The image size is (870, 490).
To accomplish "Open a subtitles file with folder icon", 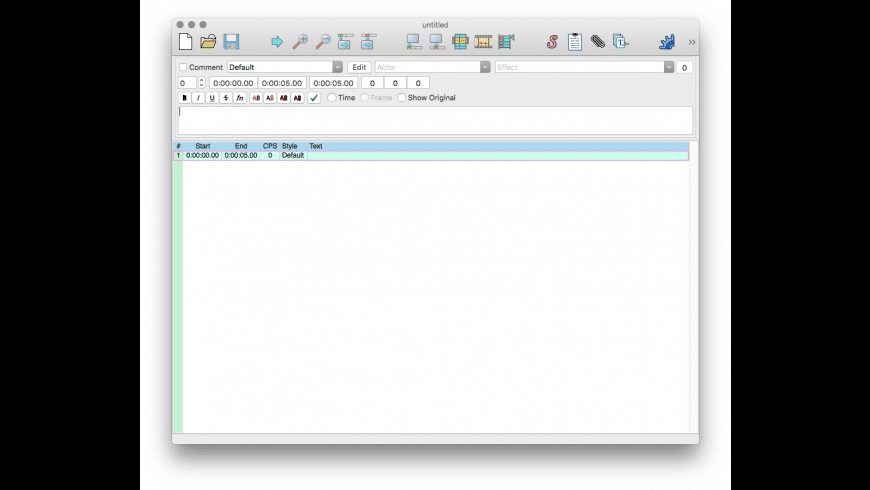I will click(x=208, y=42).
